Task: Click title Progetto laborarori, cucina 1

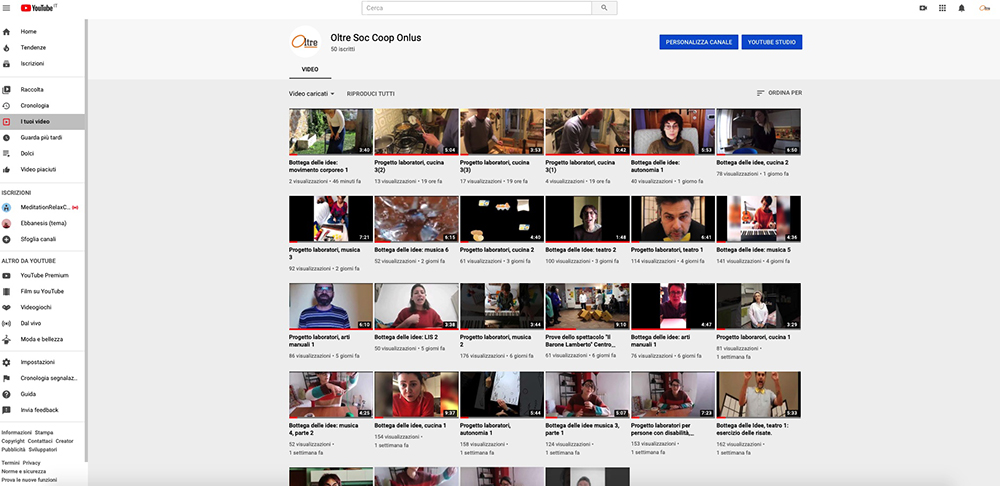Action: 753,337
